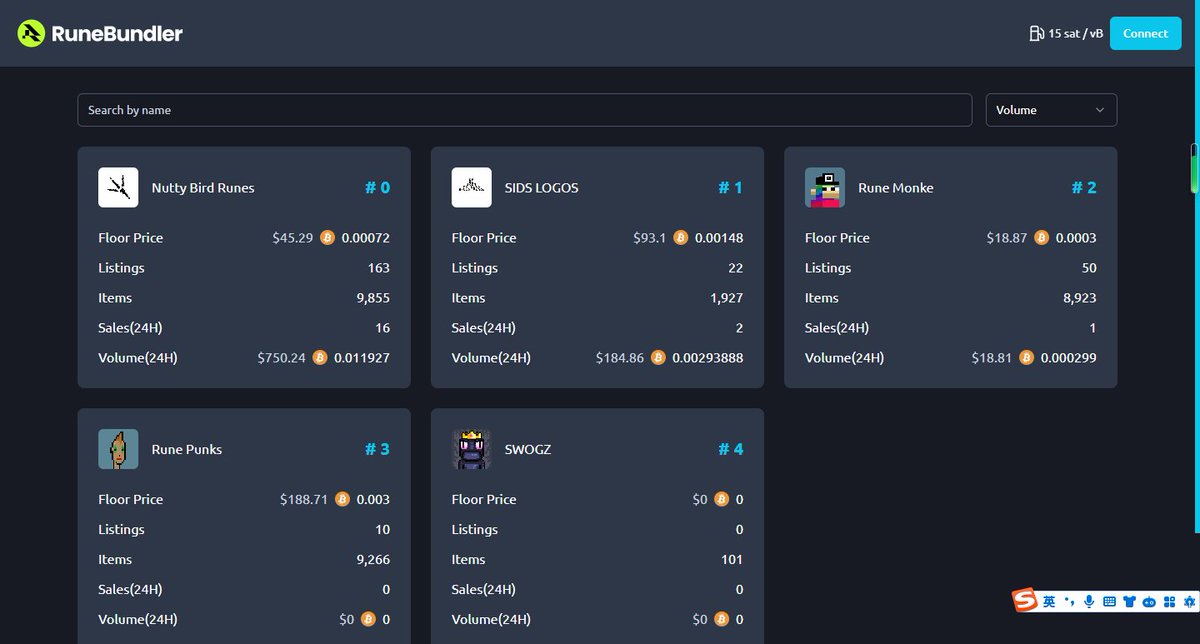Click the chevron on the Volume dropdown
Image resolution: width=1200 pixels, height=644 pixels.
tap(1100, 110)
